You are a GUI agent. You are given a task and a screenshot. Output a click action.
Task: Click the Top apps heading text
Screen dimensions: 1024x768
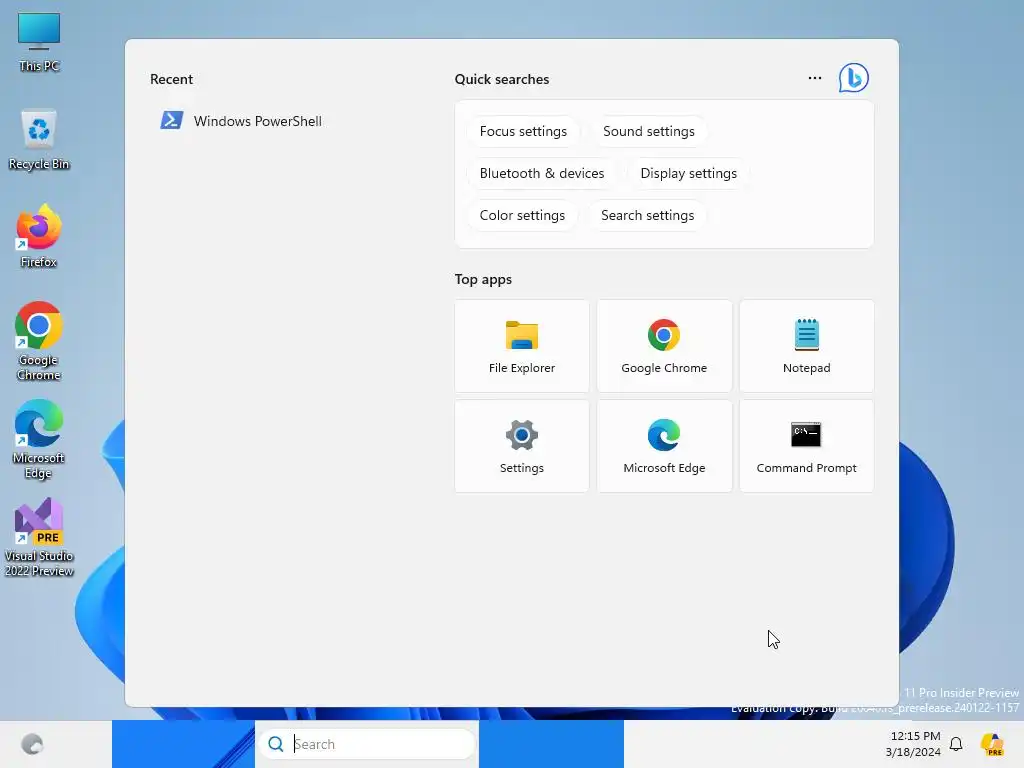point(483,280)
